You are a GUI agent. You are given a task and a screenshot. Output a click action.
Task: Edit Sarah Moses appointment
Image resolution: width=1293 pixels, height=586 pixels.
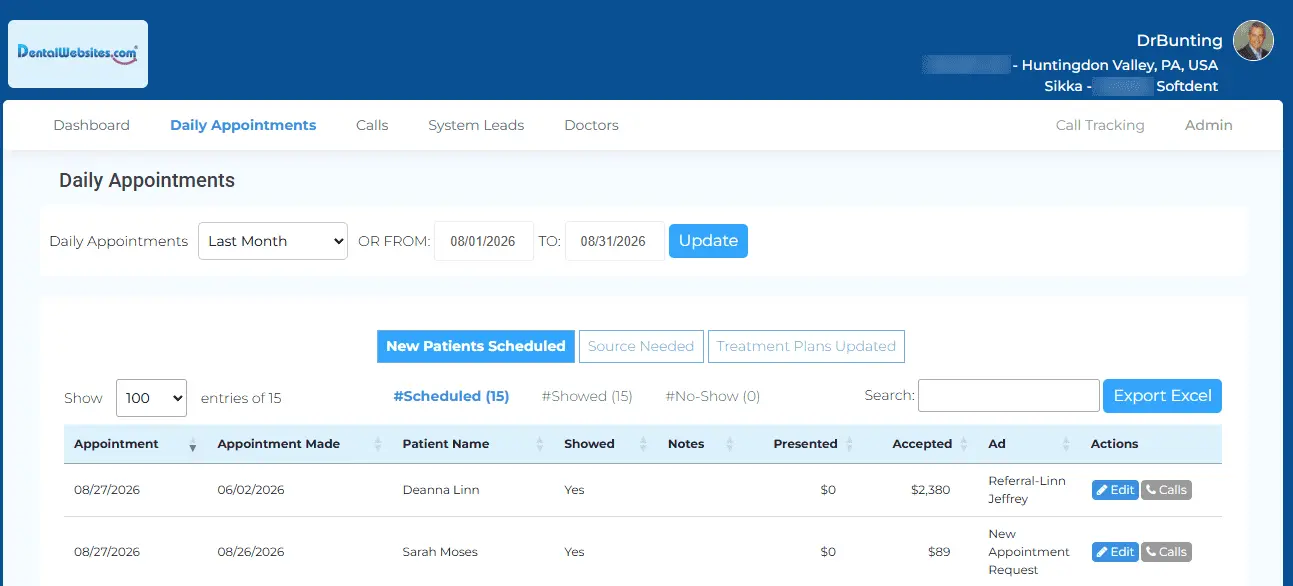1115,552
